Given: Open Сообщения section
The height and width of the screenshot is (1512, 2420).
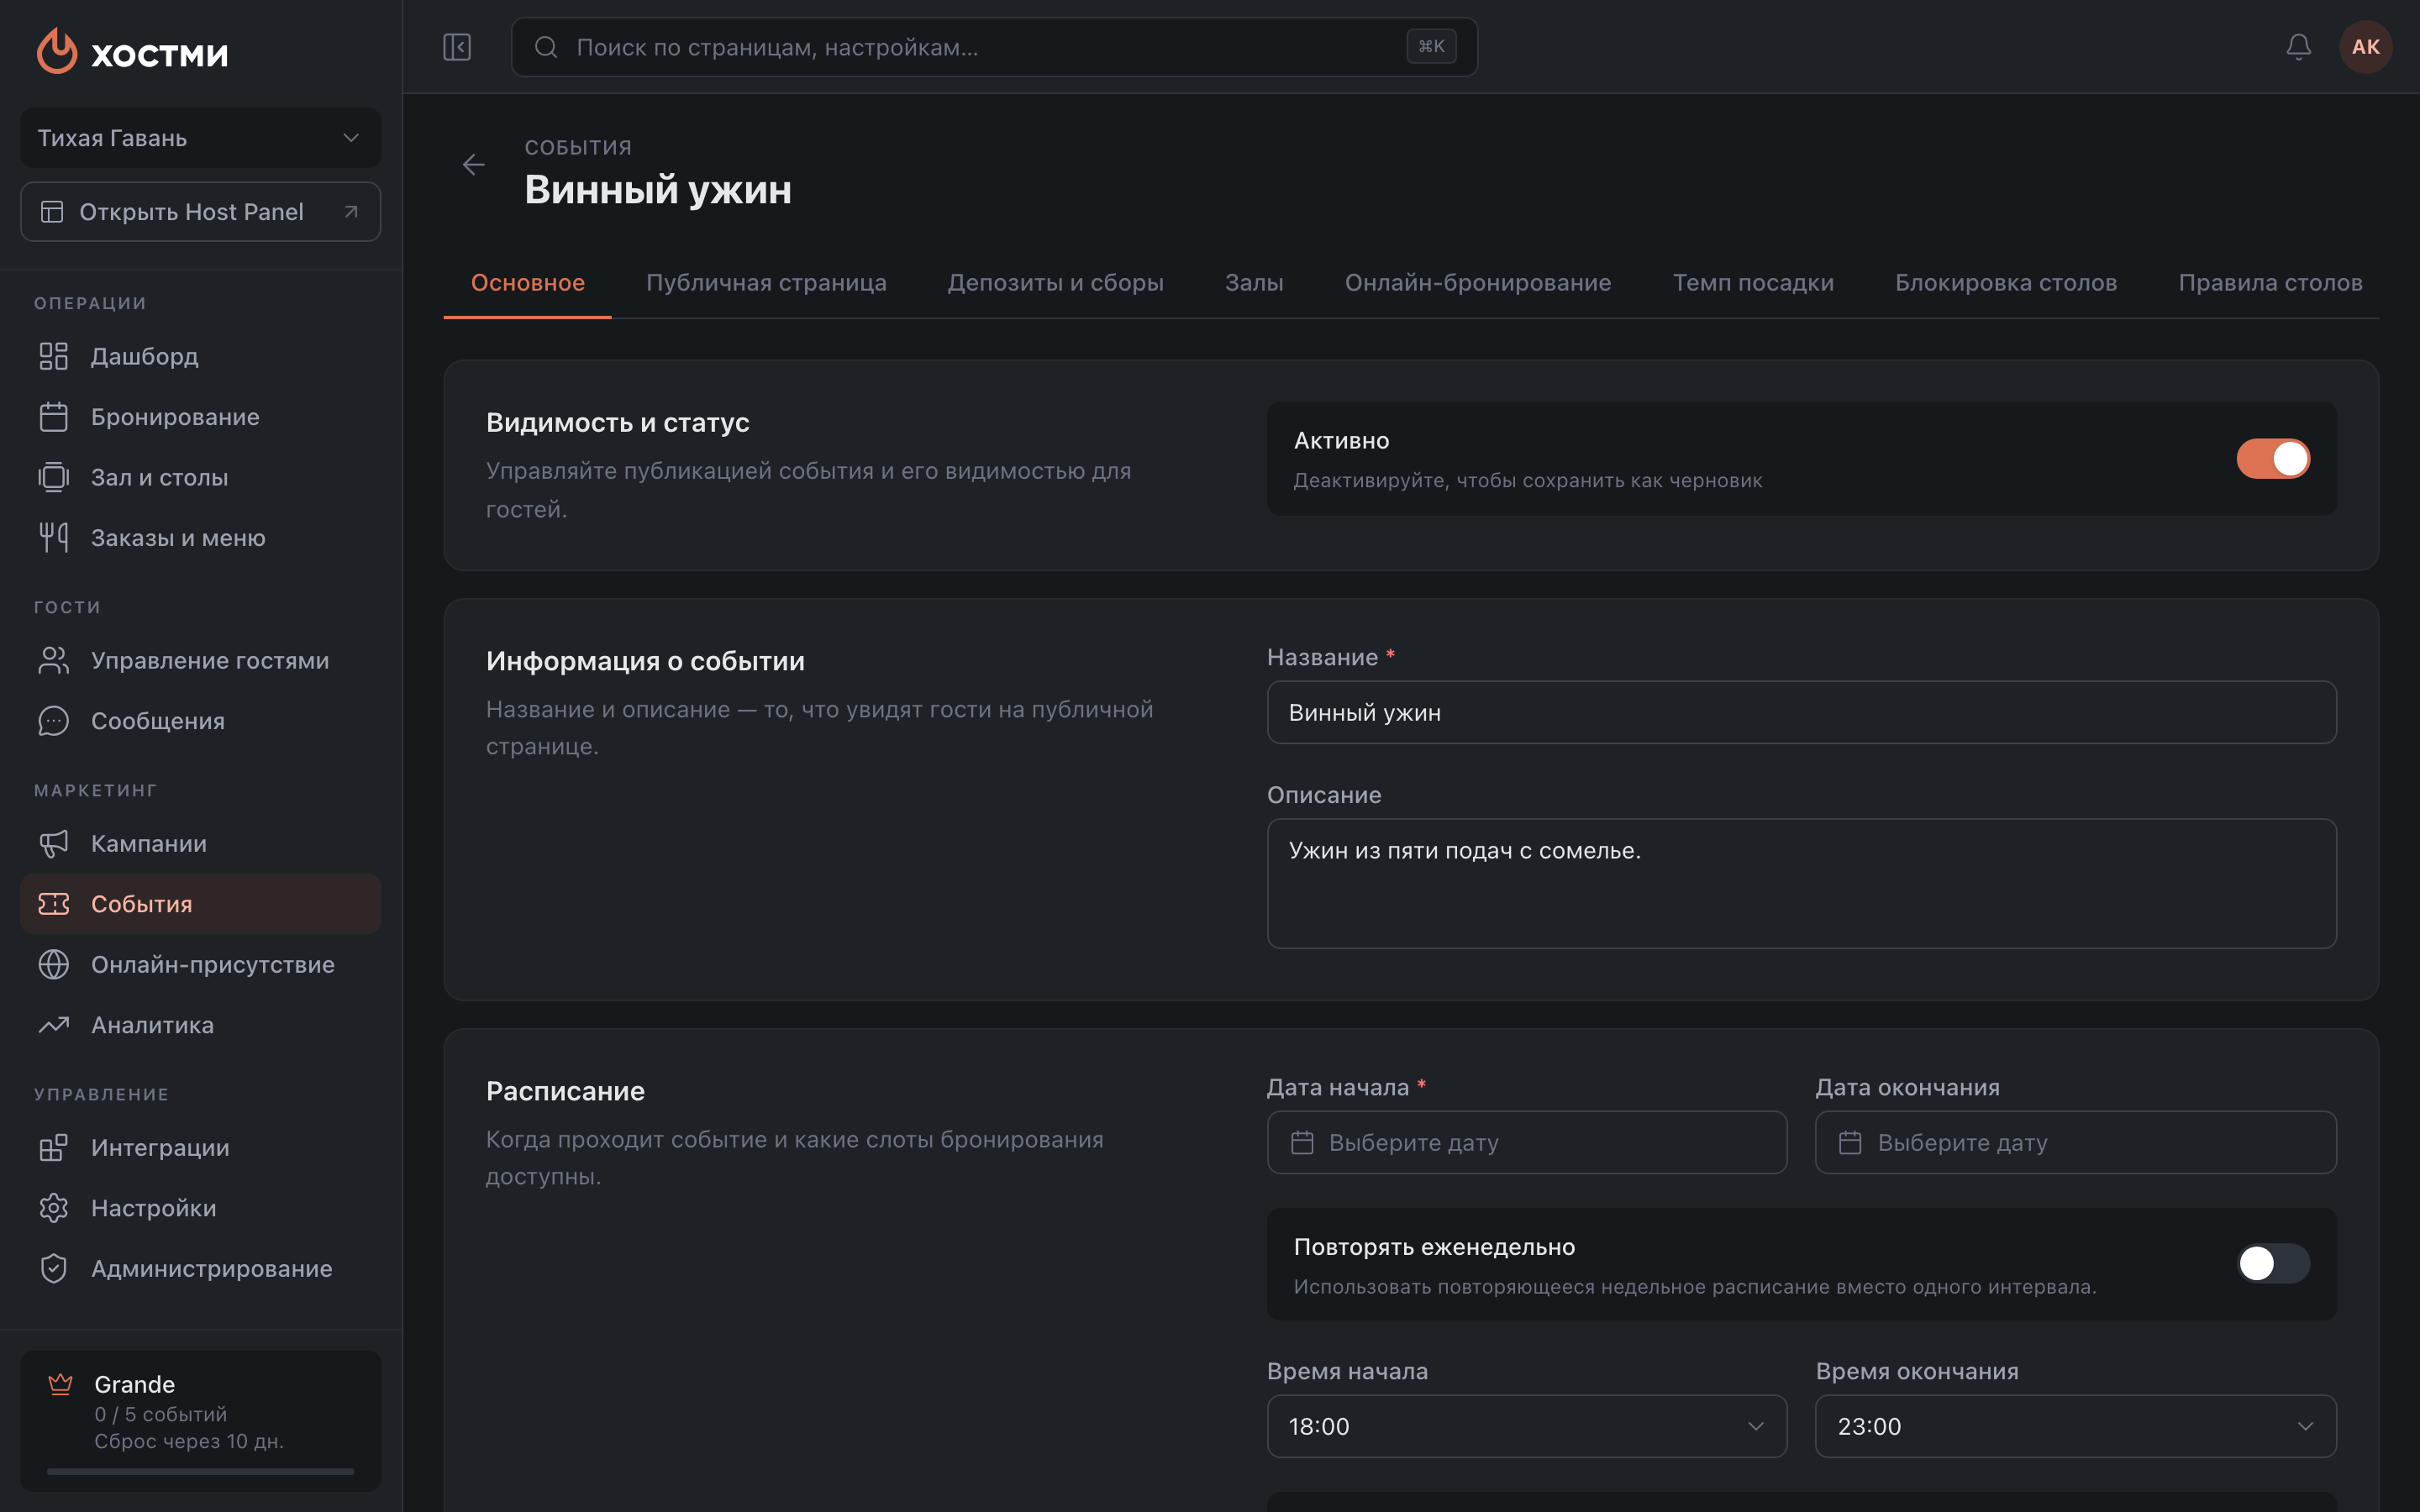Looking at the screenshot, I should click(200, 721).
